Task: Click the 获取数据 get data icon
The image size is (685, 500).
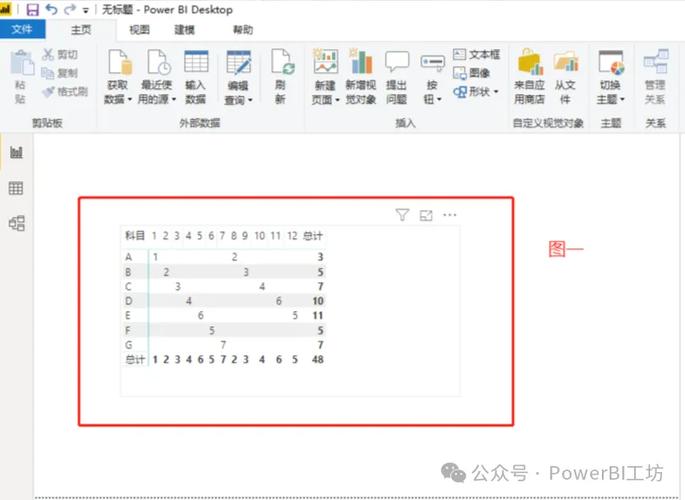Action: point(119,62)
